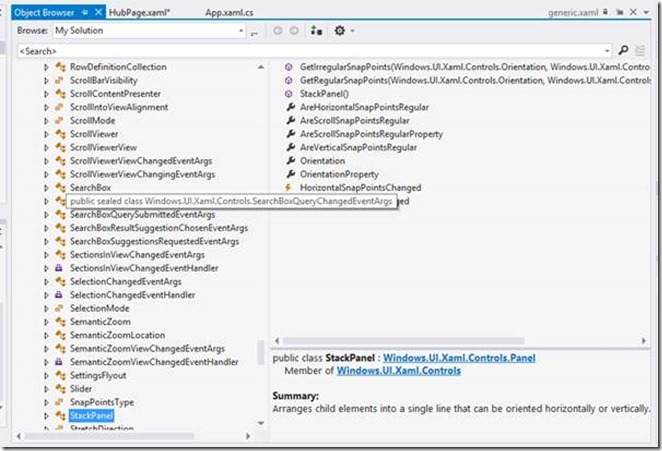Expand the SelectionMode tree node
662x451 pixels.
click(x=46, y=308)
